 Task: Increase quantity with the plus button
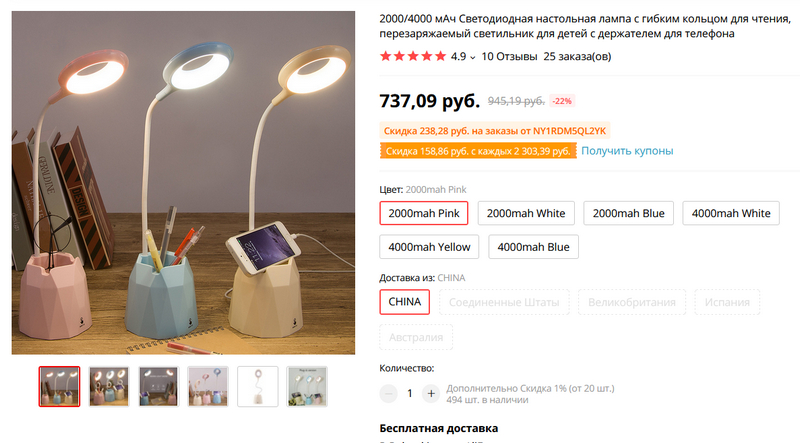pyautogui.click(x=431, y=393)
